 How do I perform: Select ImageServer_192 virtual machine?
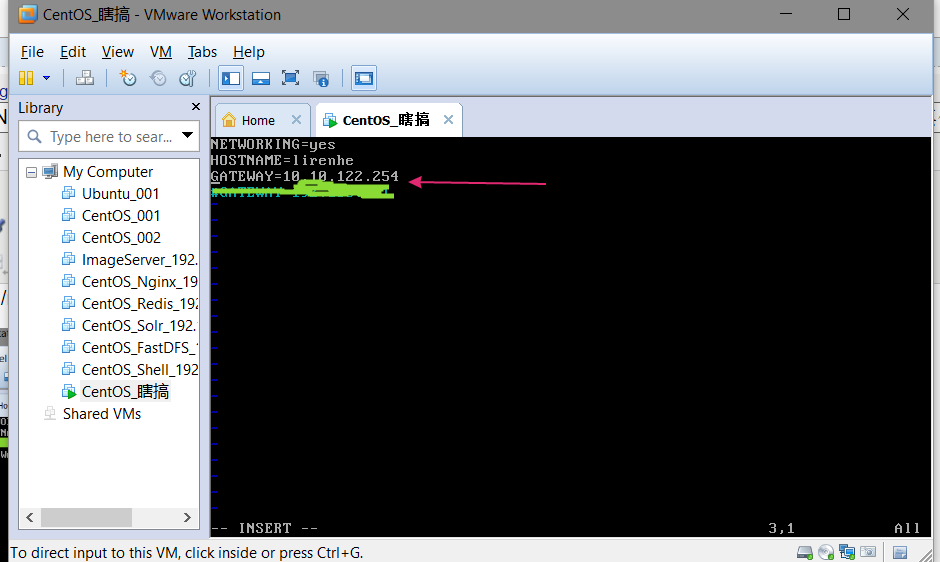point(139,260)
